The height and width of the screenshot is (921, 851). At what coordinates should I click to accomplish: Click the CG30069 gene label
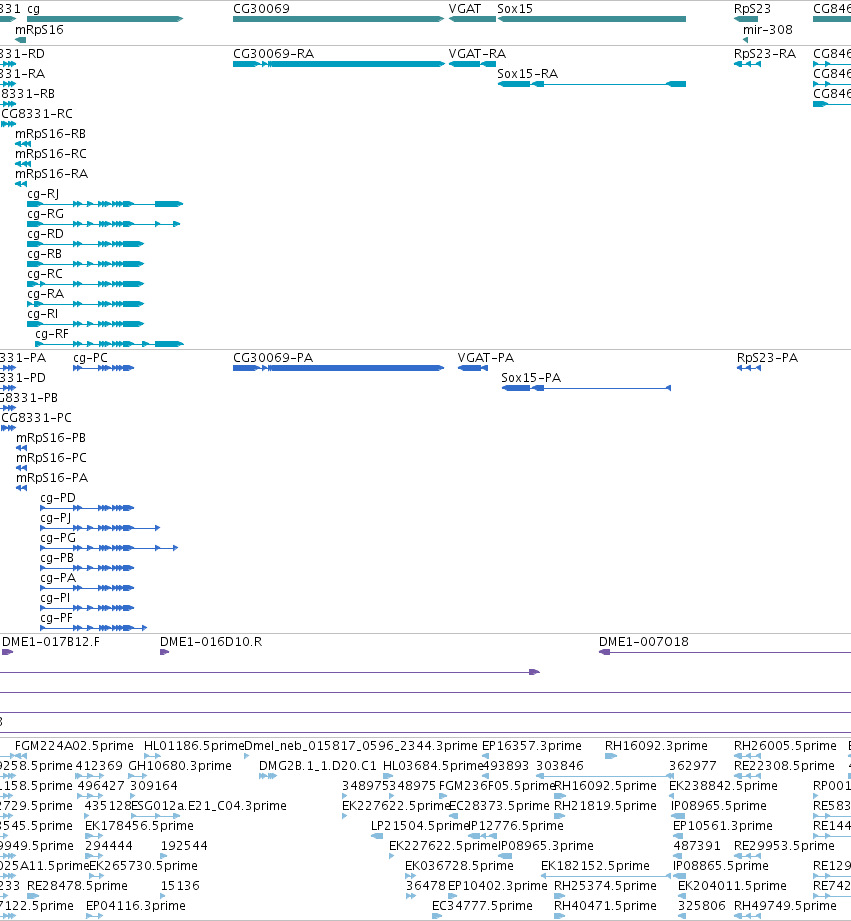pos(261,9)
